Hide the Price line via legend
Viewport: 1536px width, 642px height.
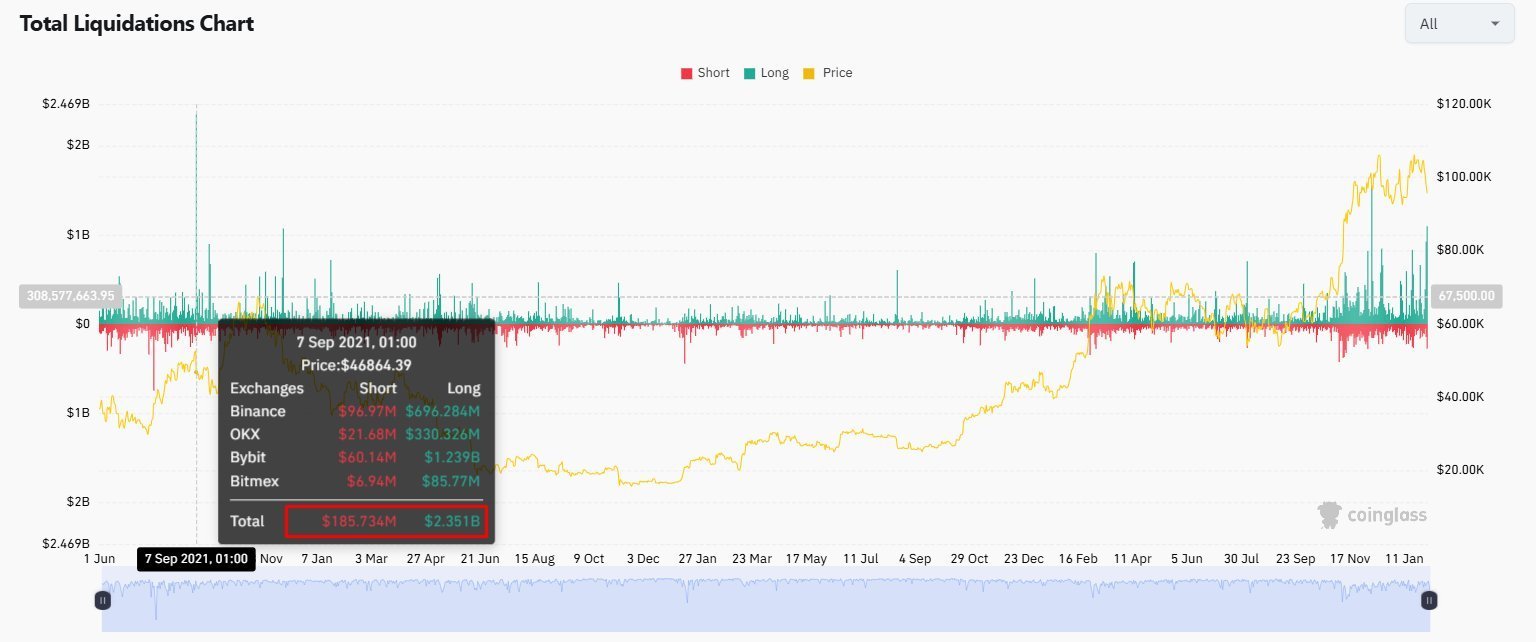coord(837,73)
